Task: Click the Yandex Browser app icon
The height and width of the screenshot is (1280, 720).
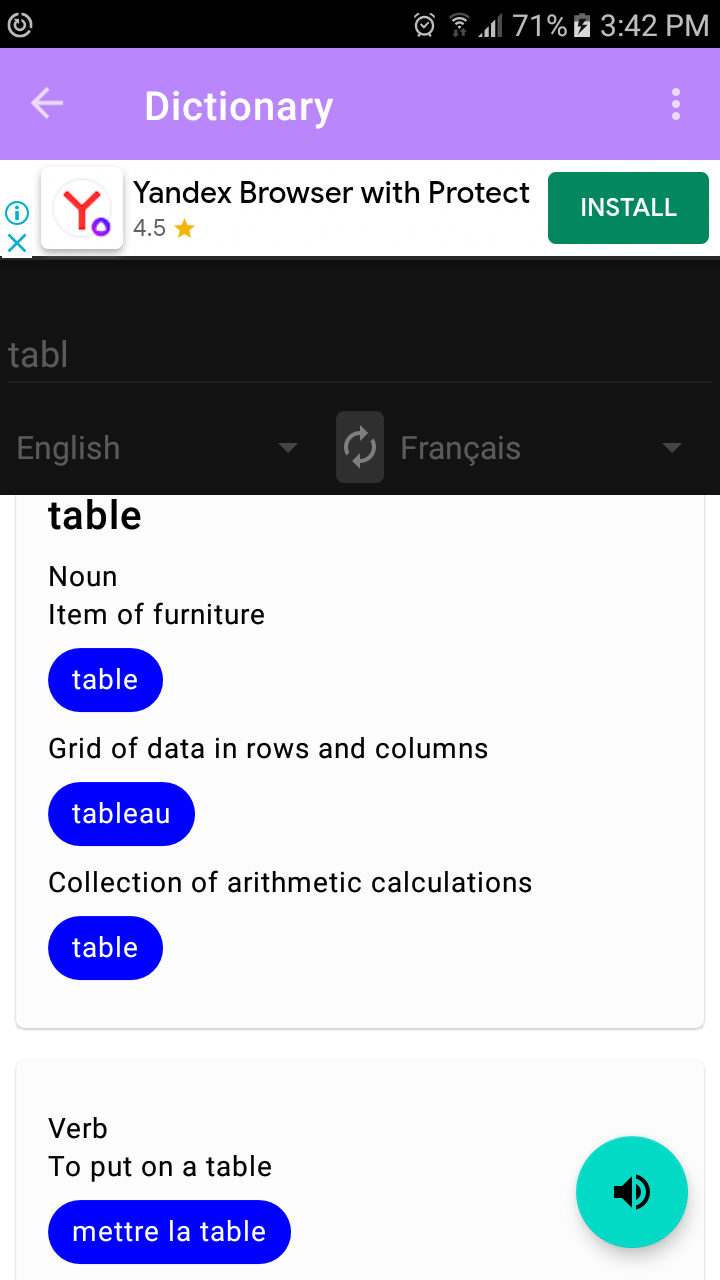Action: (x=82, y=208)
